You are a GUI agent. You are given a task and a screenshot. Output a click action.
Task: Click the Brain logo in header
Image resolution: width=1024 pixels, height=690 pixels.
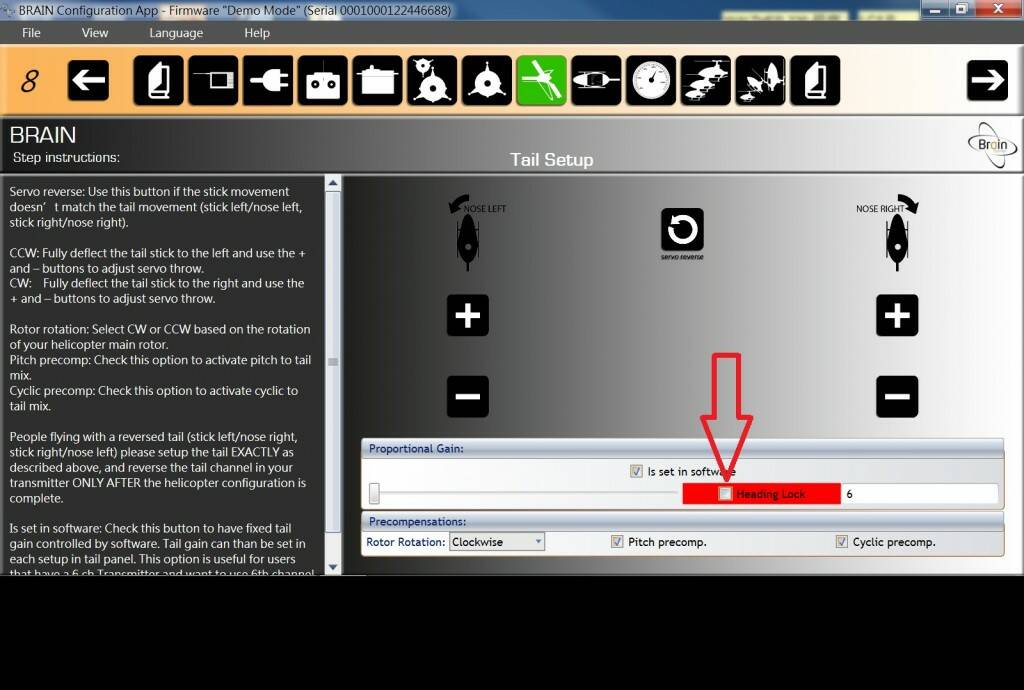[993, 145]
